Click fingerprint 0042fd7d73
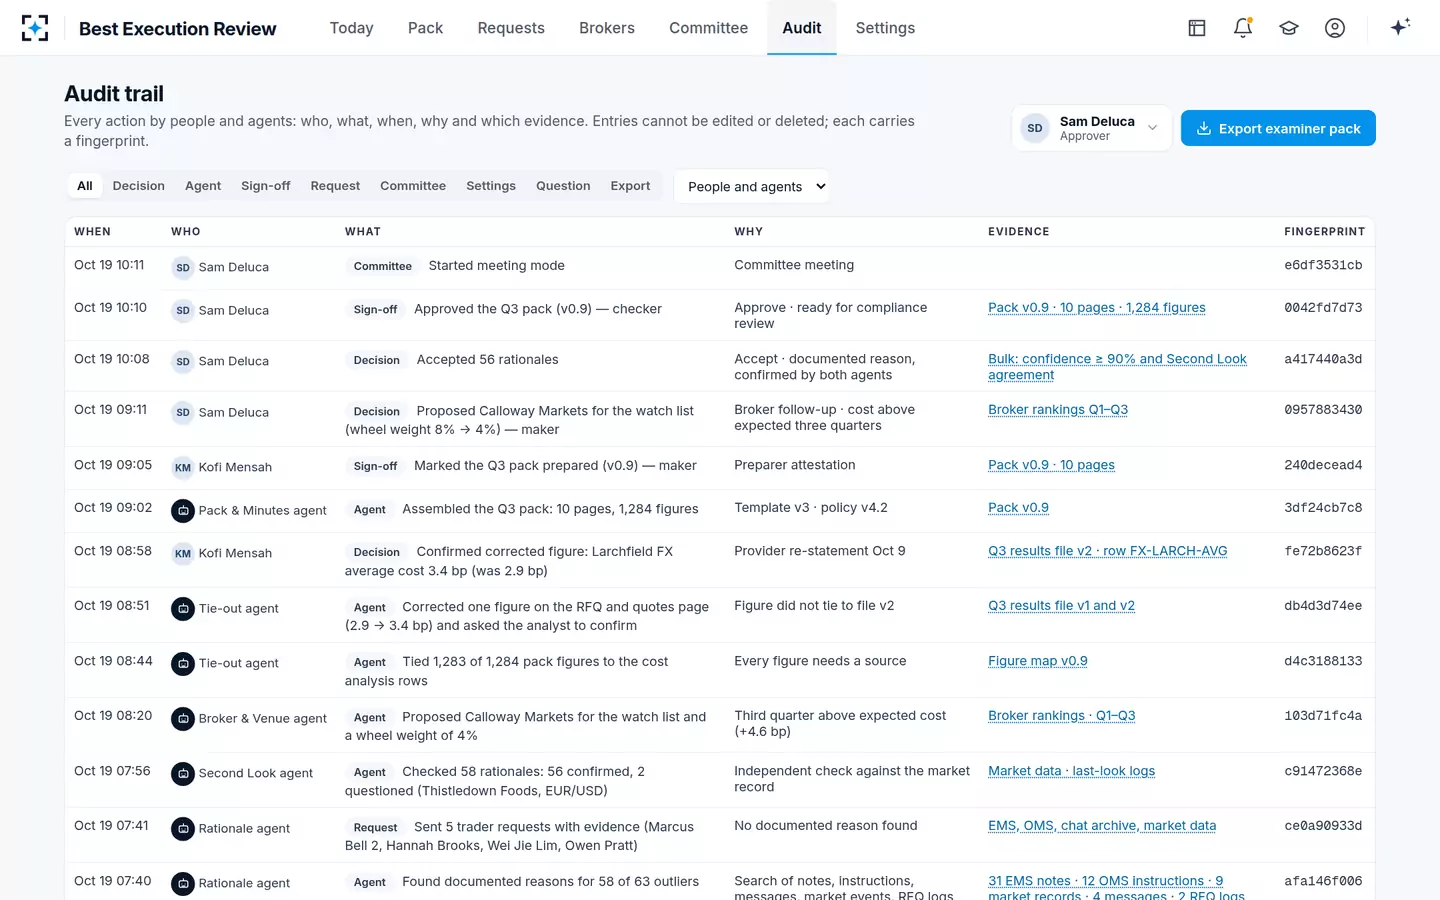 click(1323, 308)
